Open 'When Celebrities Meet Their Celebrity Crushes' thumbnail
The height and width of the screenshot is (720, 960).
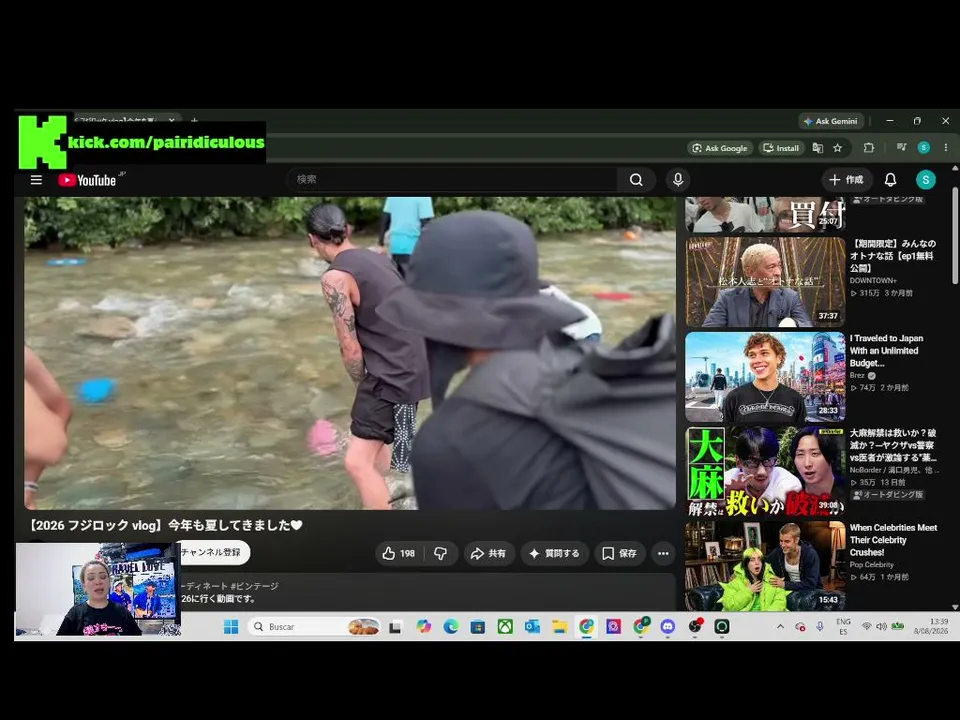tap(765, 566)
